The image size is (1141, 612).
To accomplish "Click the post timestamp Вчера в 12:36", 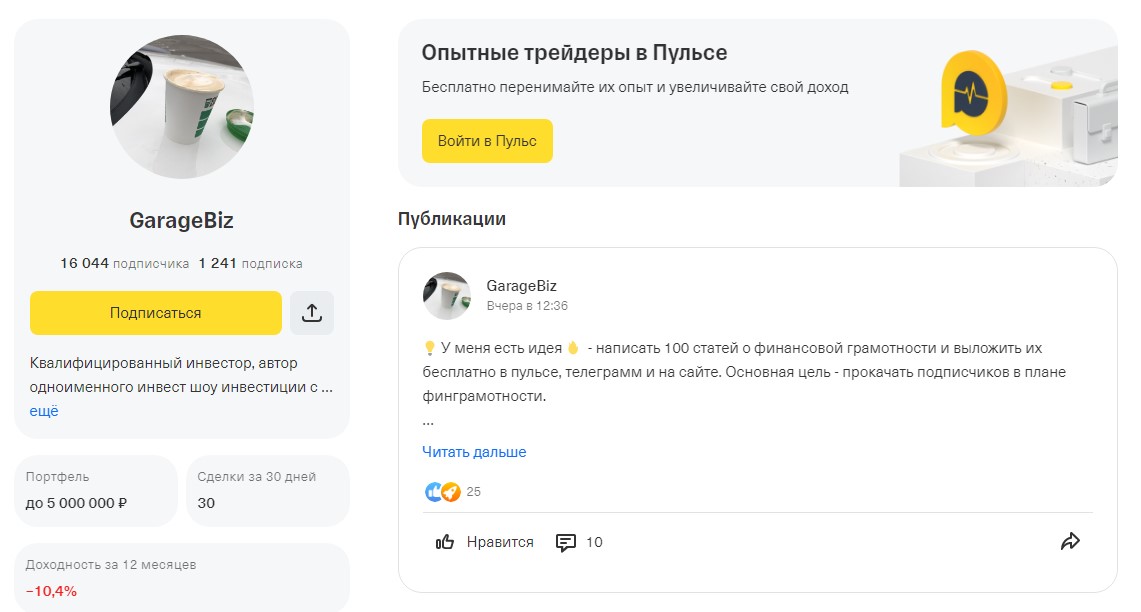I will click(x=527, y=306).
